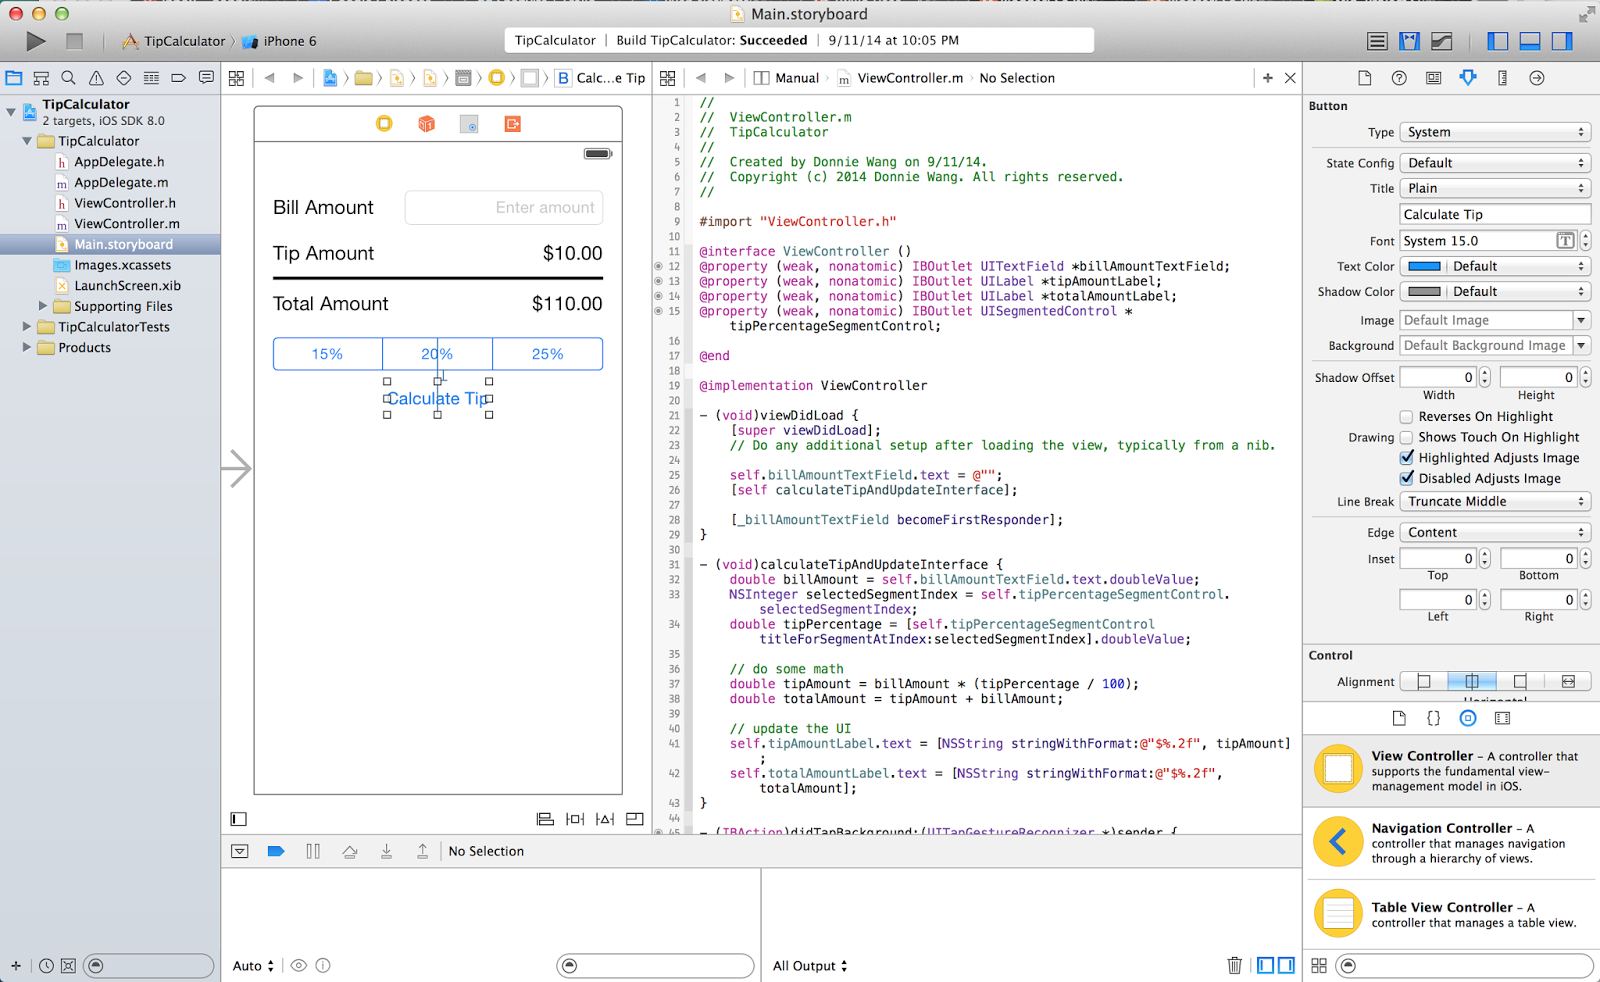The height and width of the screenshot is (982, 1600).
Task: Check Shows Touch On Highlight
Action: pos(1406,437)
